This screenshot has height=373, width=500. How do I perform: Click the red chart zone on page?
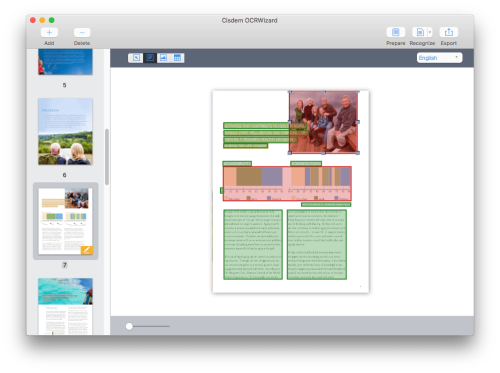287,184
